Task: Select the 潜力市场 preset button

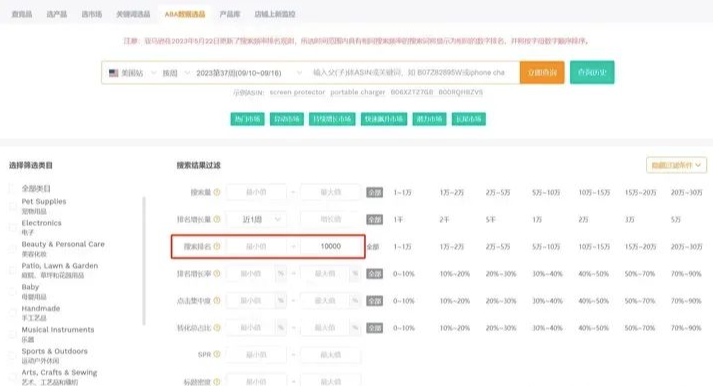Action: click(429, 119)
